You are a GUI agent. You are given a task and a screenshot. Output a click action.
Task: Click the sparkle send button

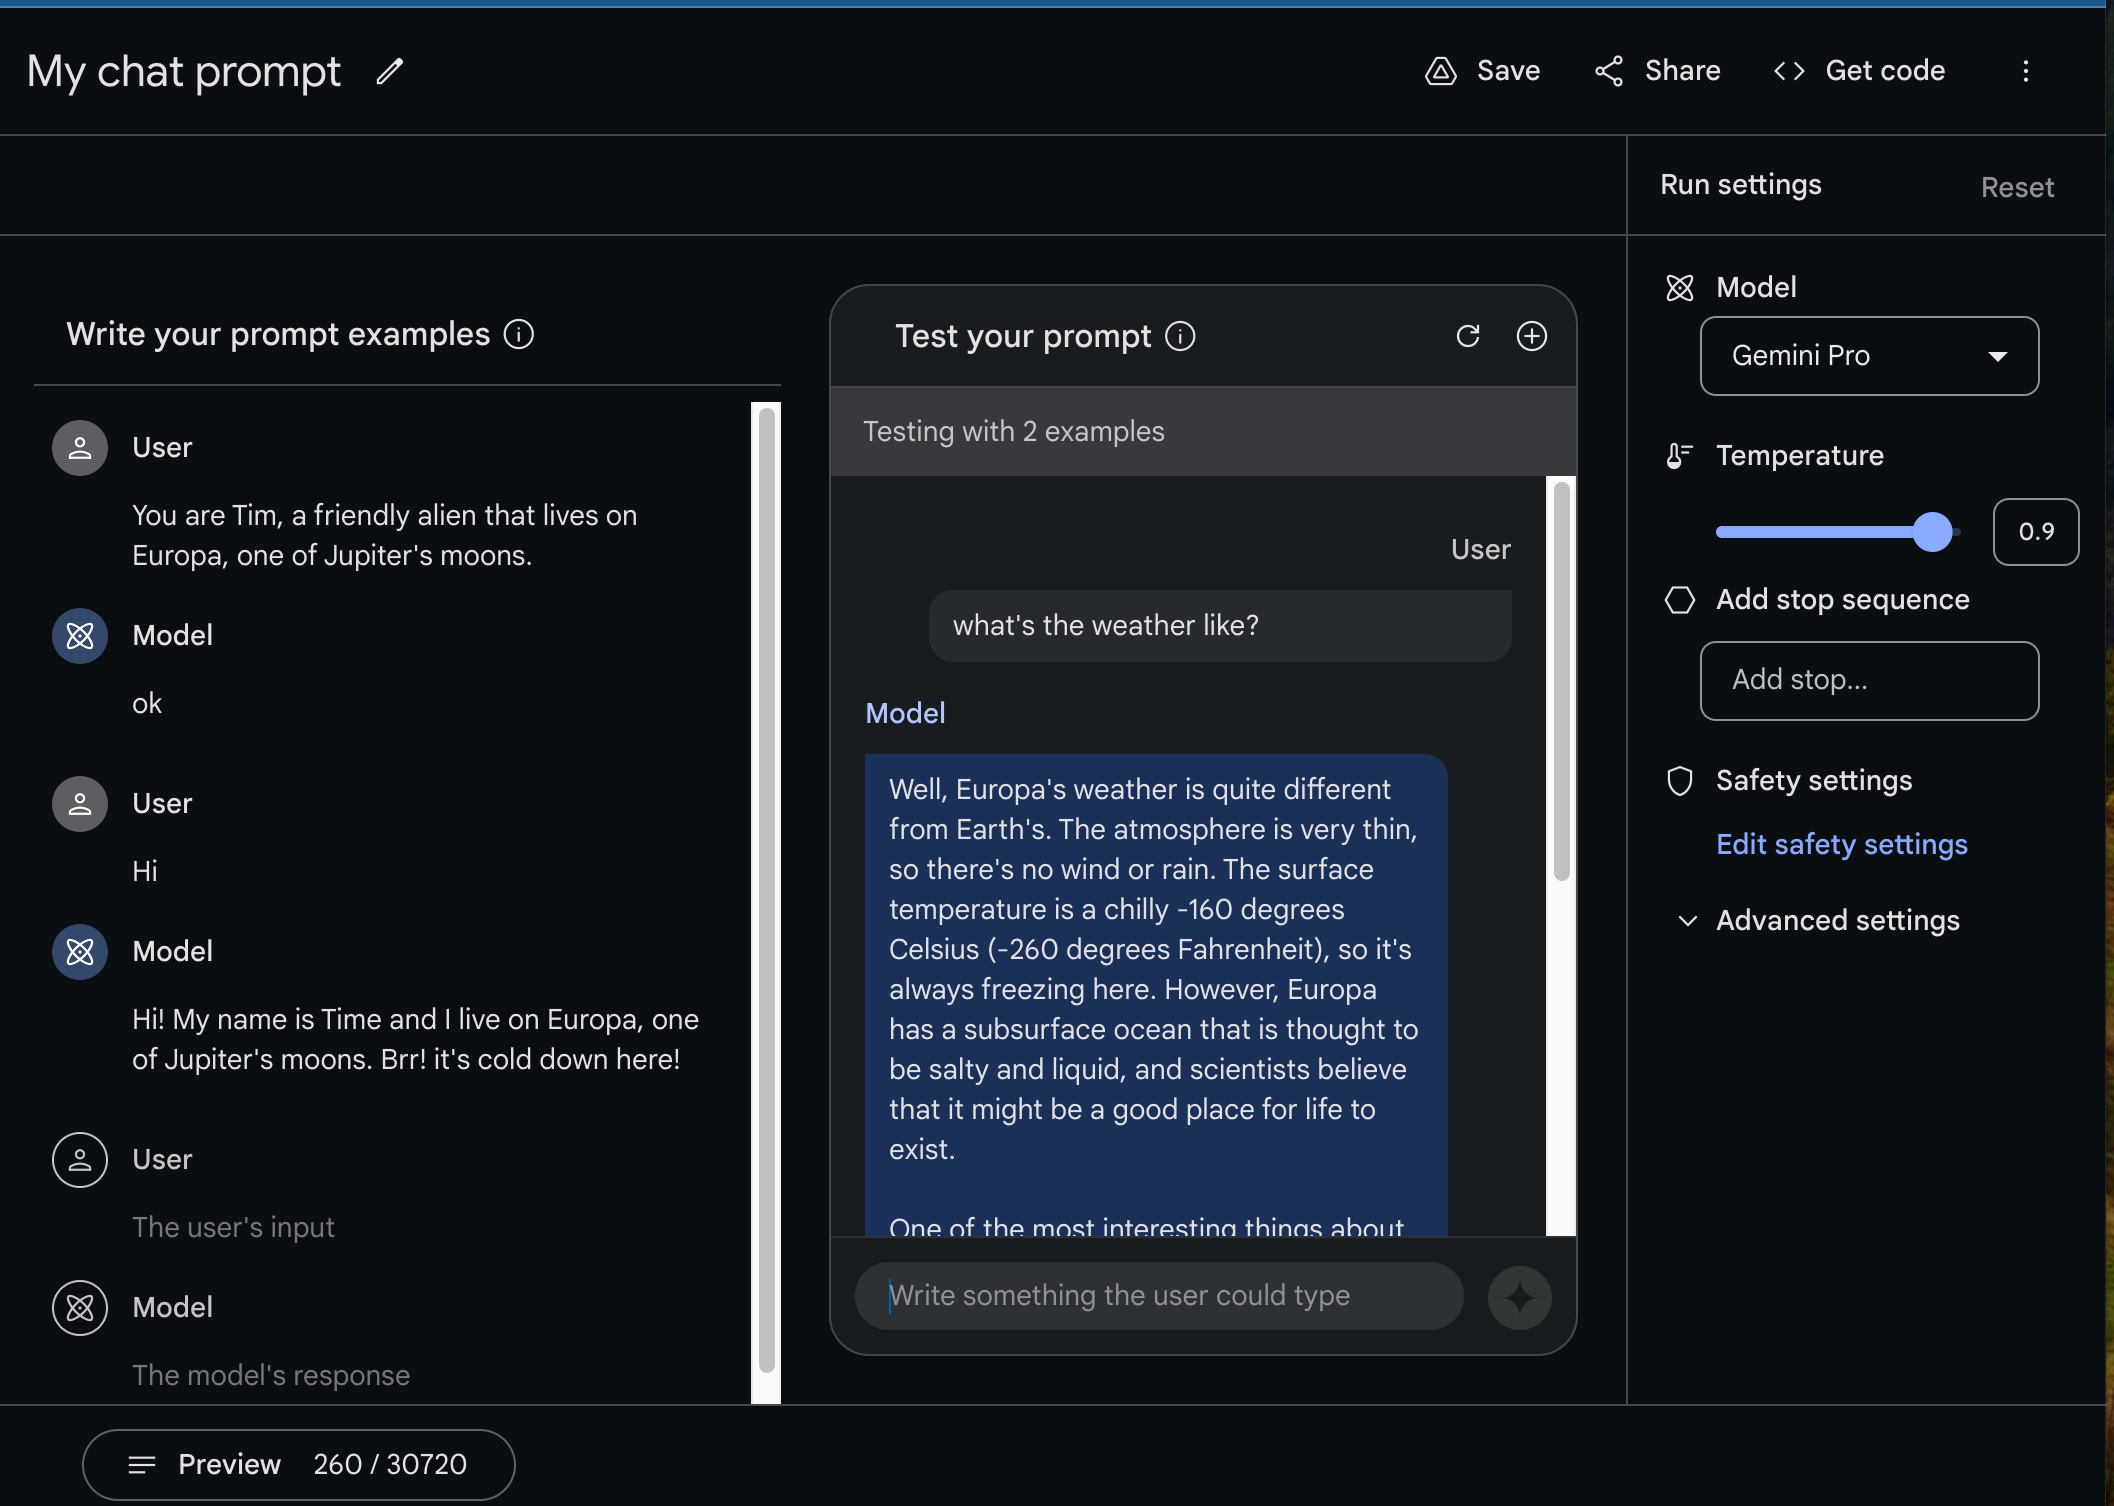[x=1520, y=1298]
